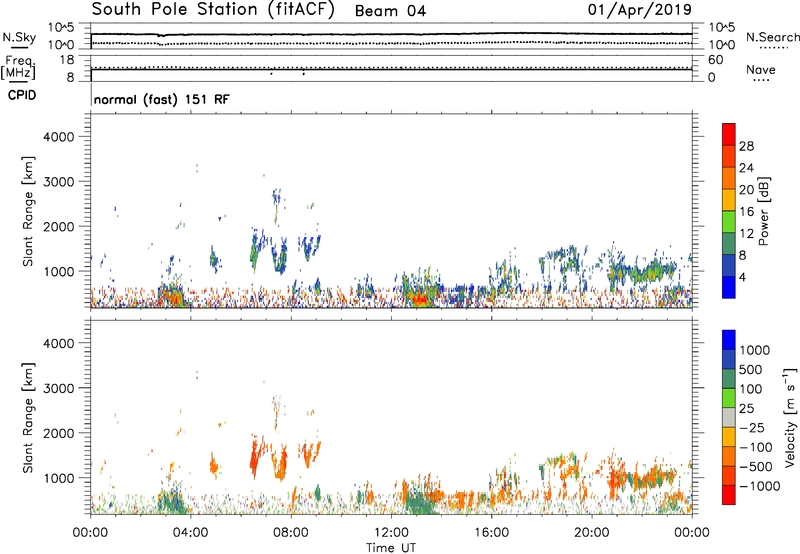Viewport: 800px width, 554px height.
Task: Click the '25' label on Velocity color bar
Action: (746, 408)
